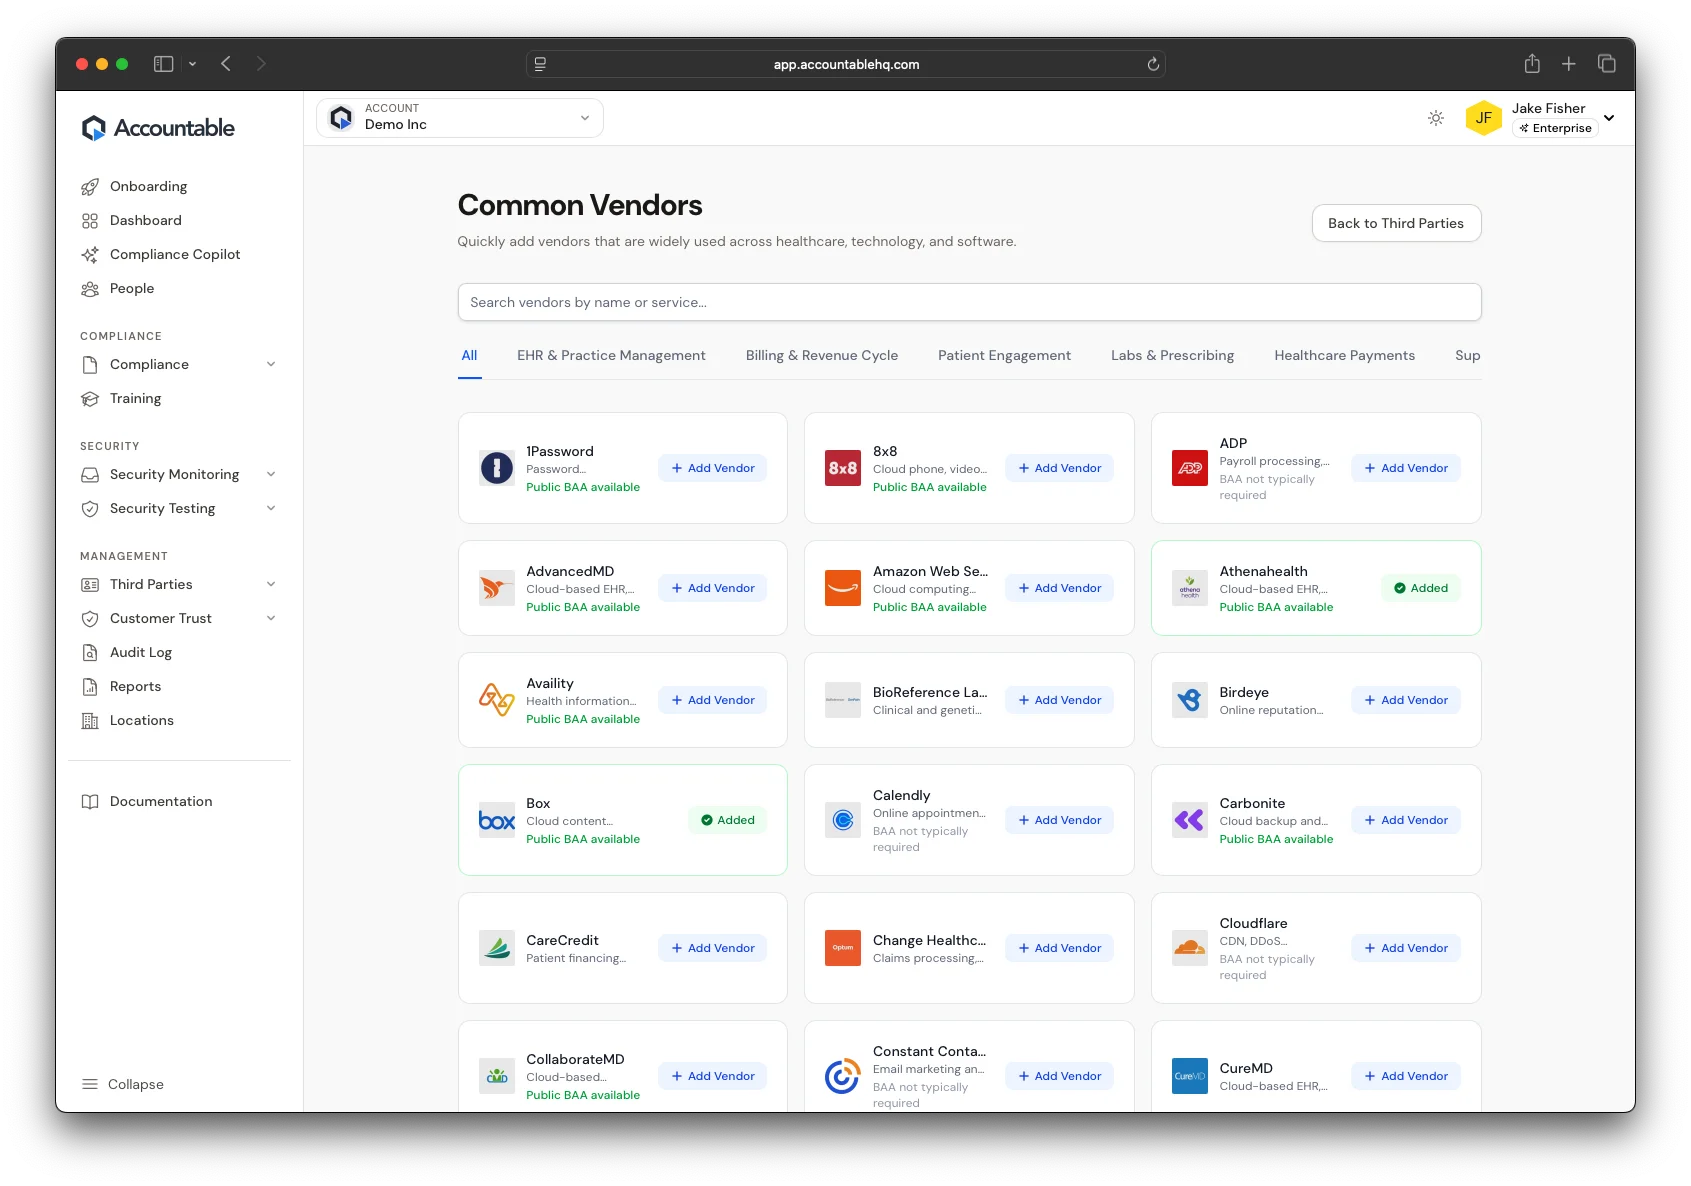Toggle the light/dark theme sun icon
Screen dimensions: 1691x1186
pyautogui.click(x=1436, y=118)
